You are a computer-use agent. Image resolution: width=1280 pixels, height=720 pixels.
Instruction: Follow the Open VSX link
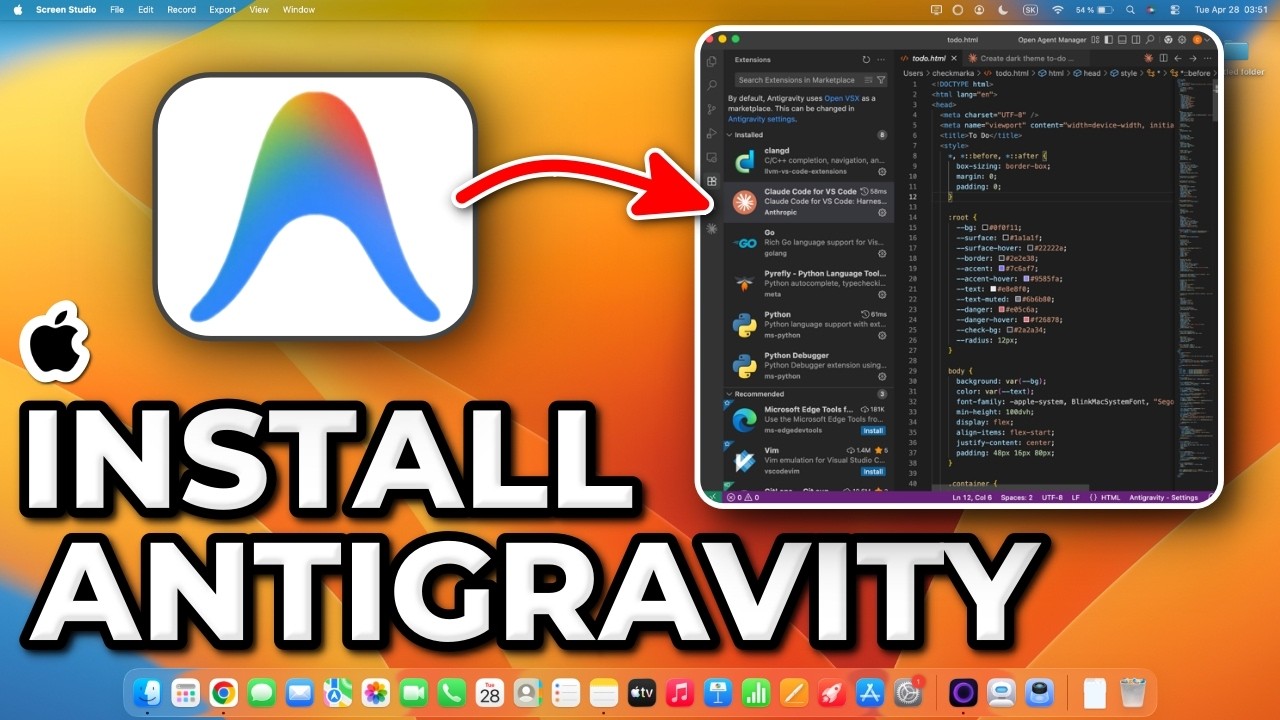(842, 98)
